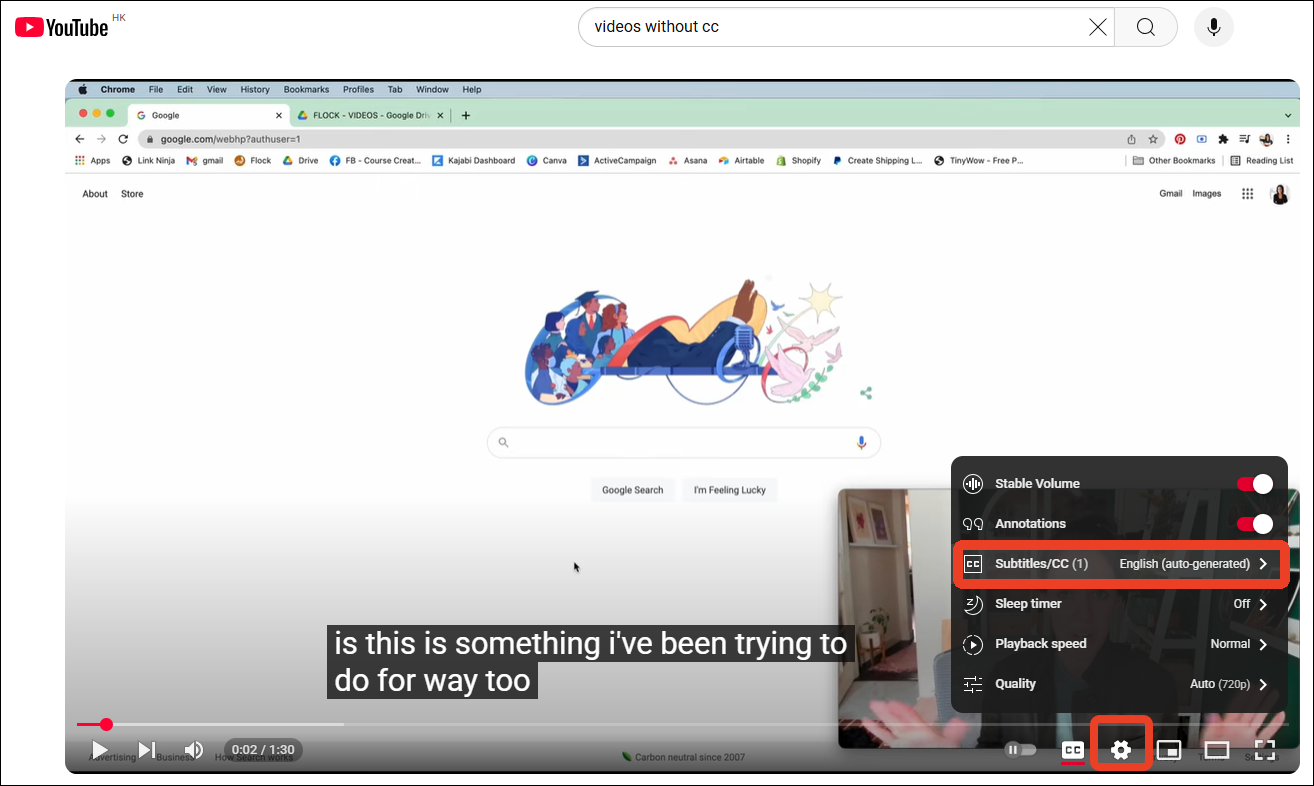This screenshot has height=786, width=1314.
Task: Click the search magnifier icon
Action: coord(1145,27)
